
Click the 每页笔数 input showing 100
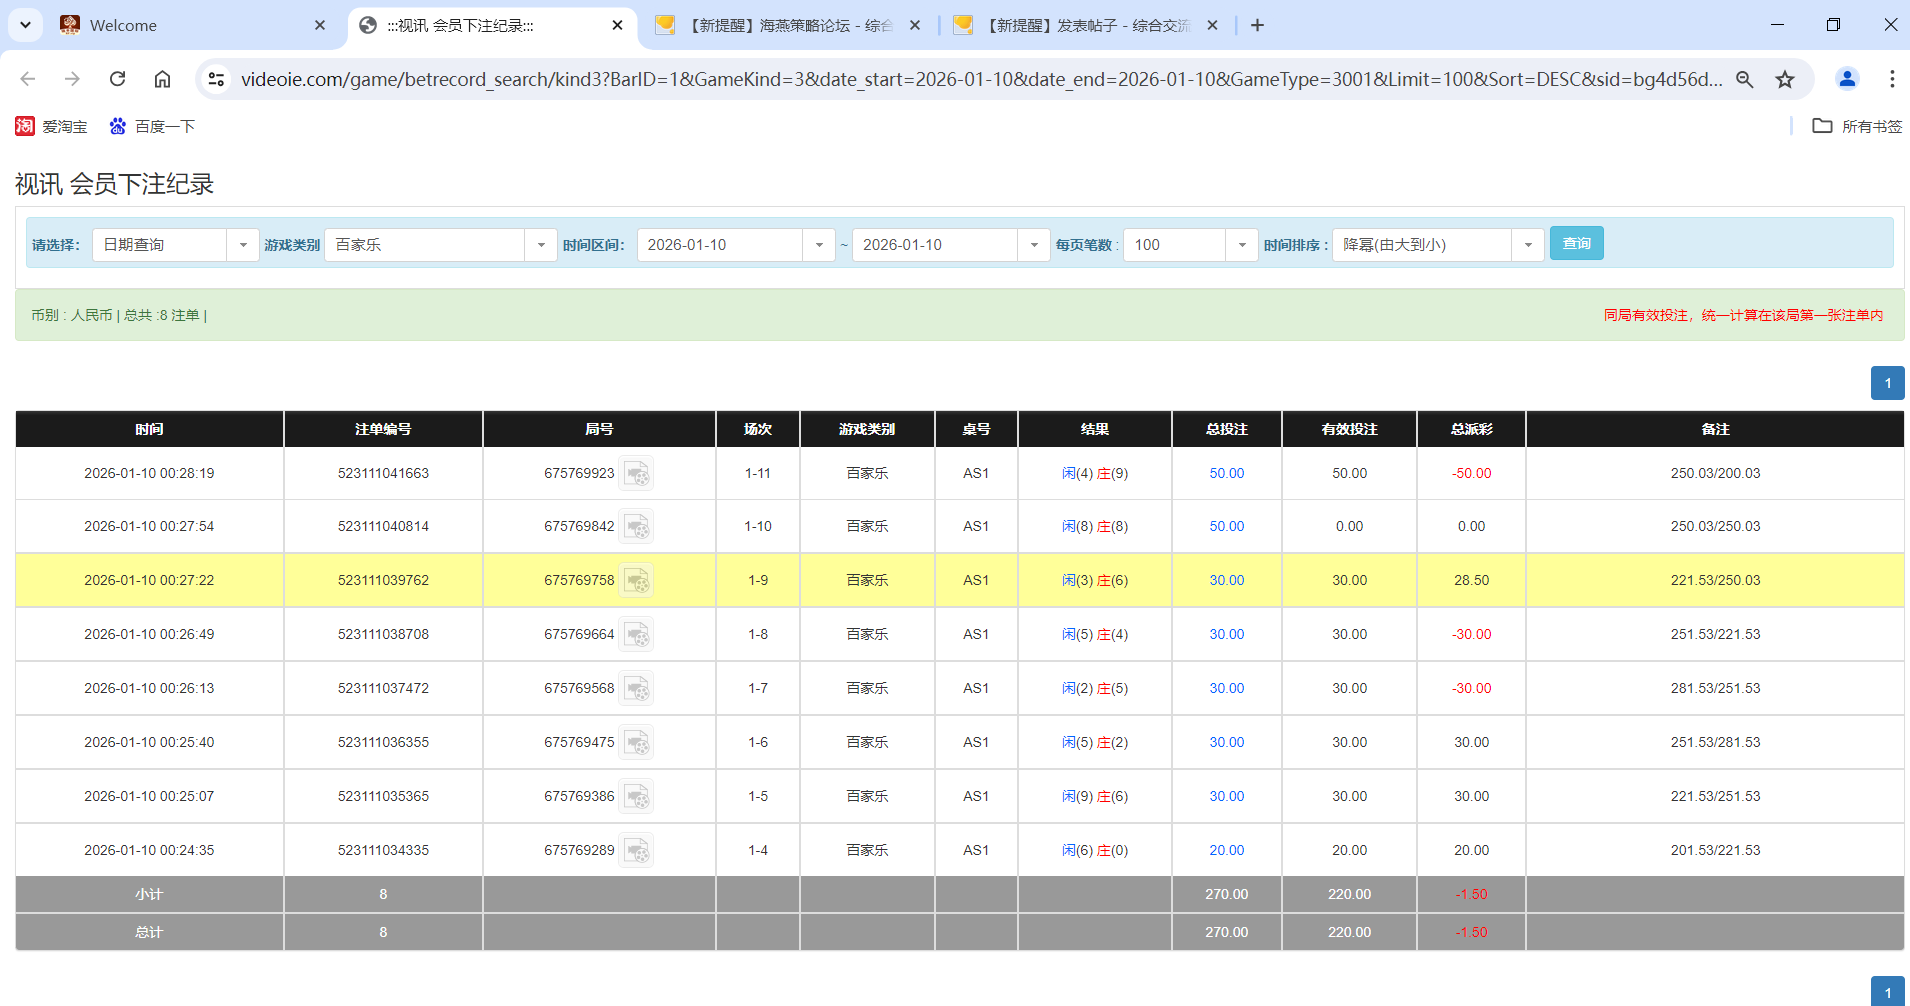pyautogui.click(x=1174, y=244)
